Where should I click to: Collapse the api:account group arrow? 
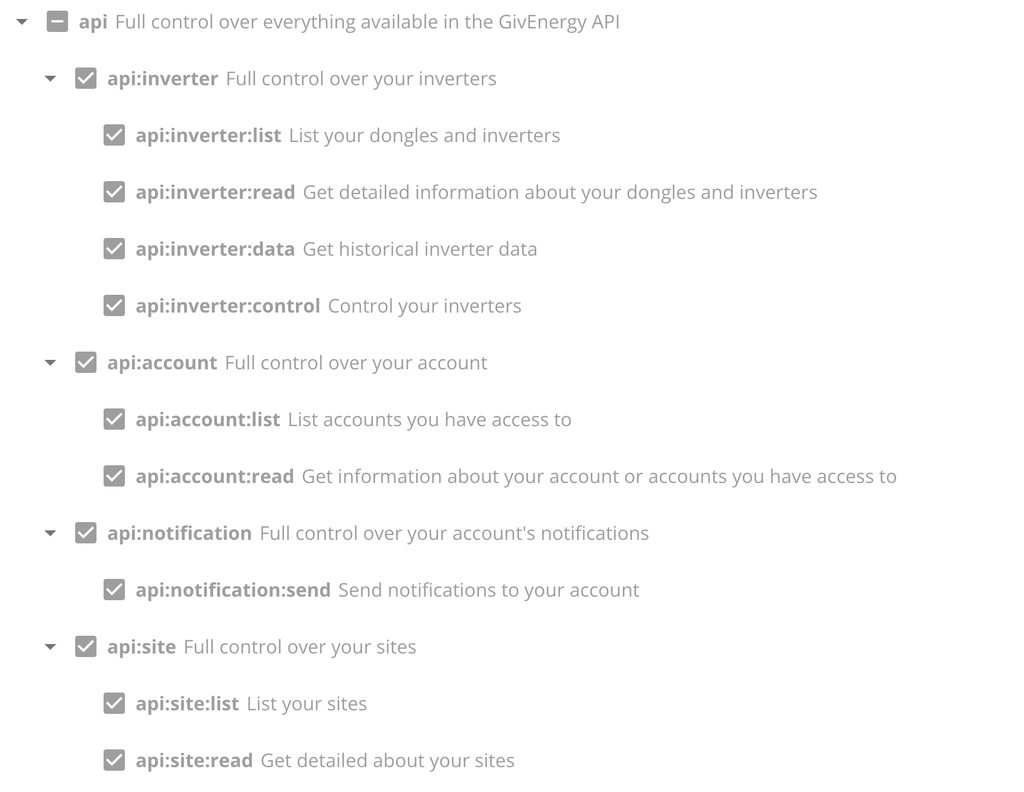pos(50,363)
